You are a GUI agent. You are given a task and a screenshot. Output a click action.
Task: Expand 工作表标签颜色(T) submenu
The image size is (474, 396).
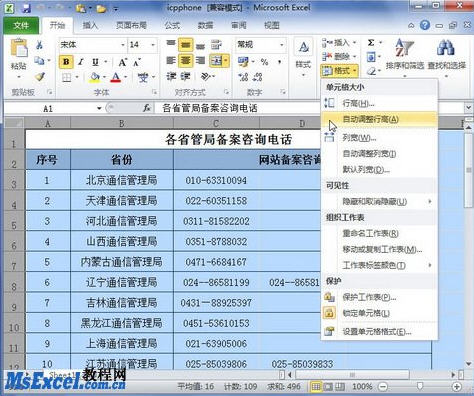[x=379, y=265]
